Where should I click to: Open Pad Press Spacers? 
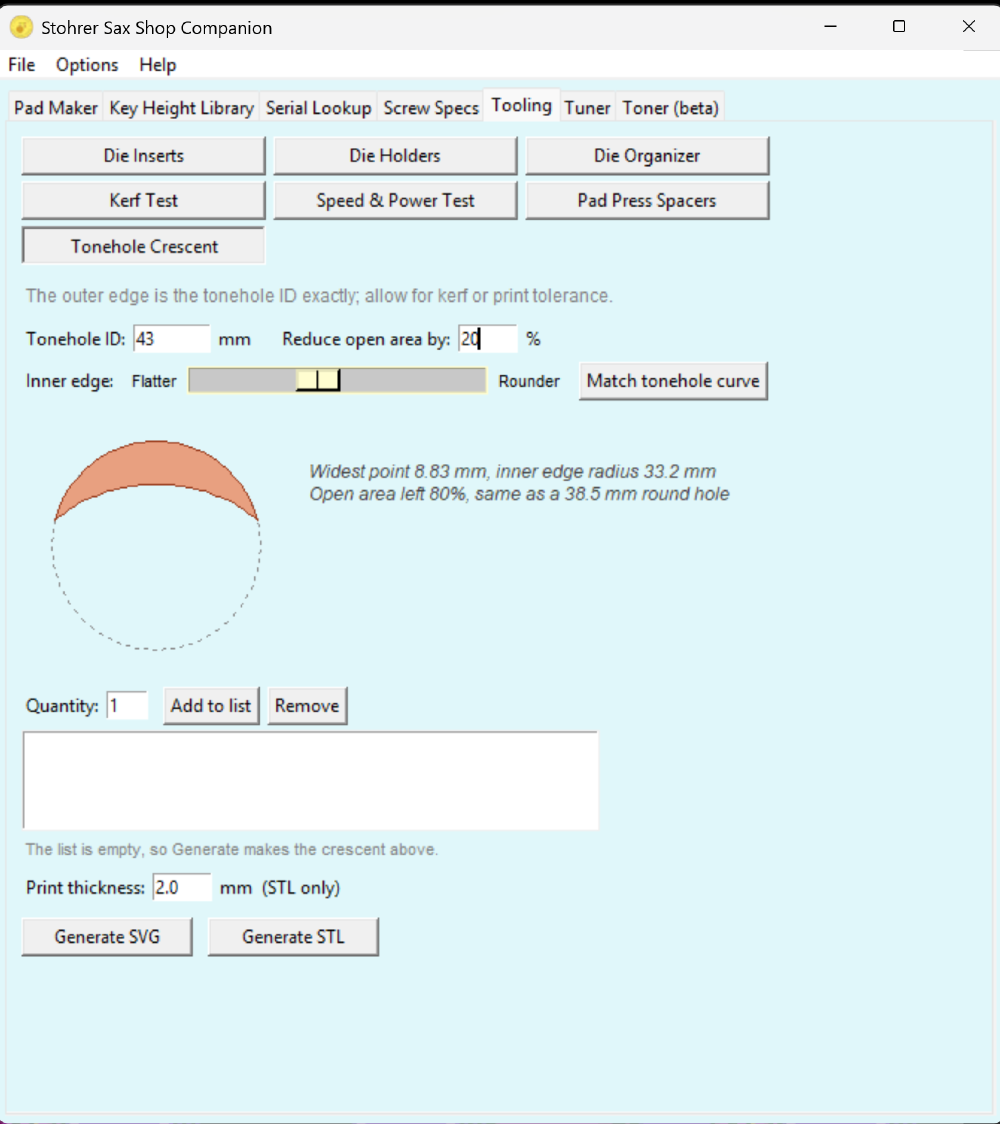647,201
